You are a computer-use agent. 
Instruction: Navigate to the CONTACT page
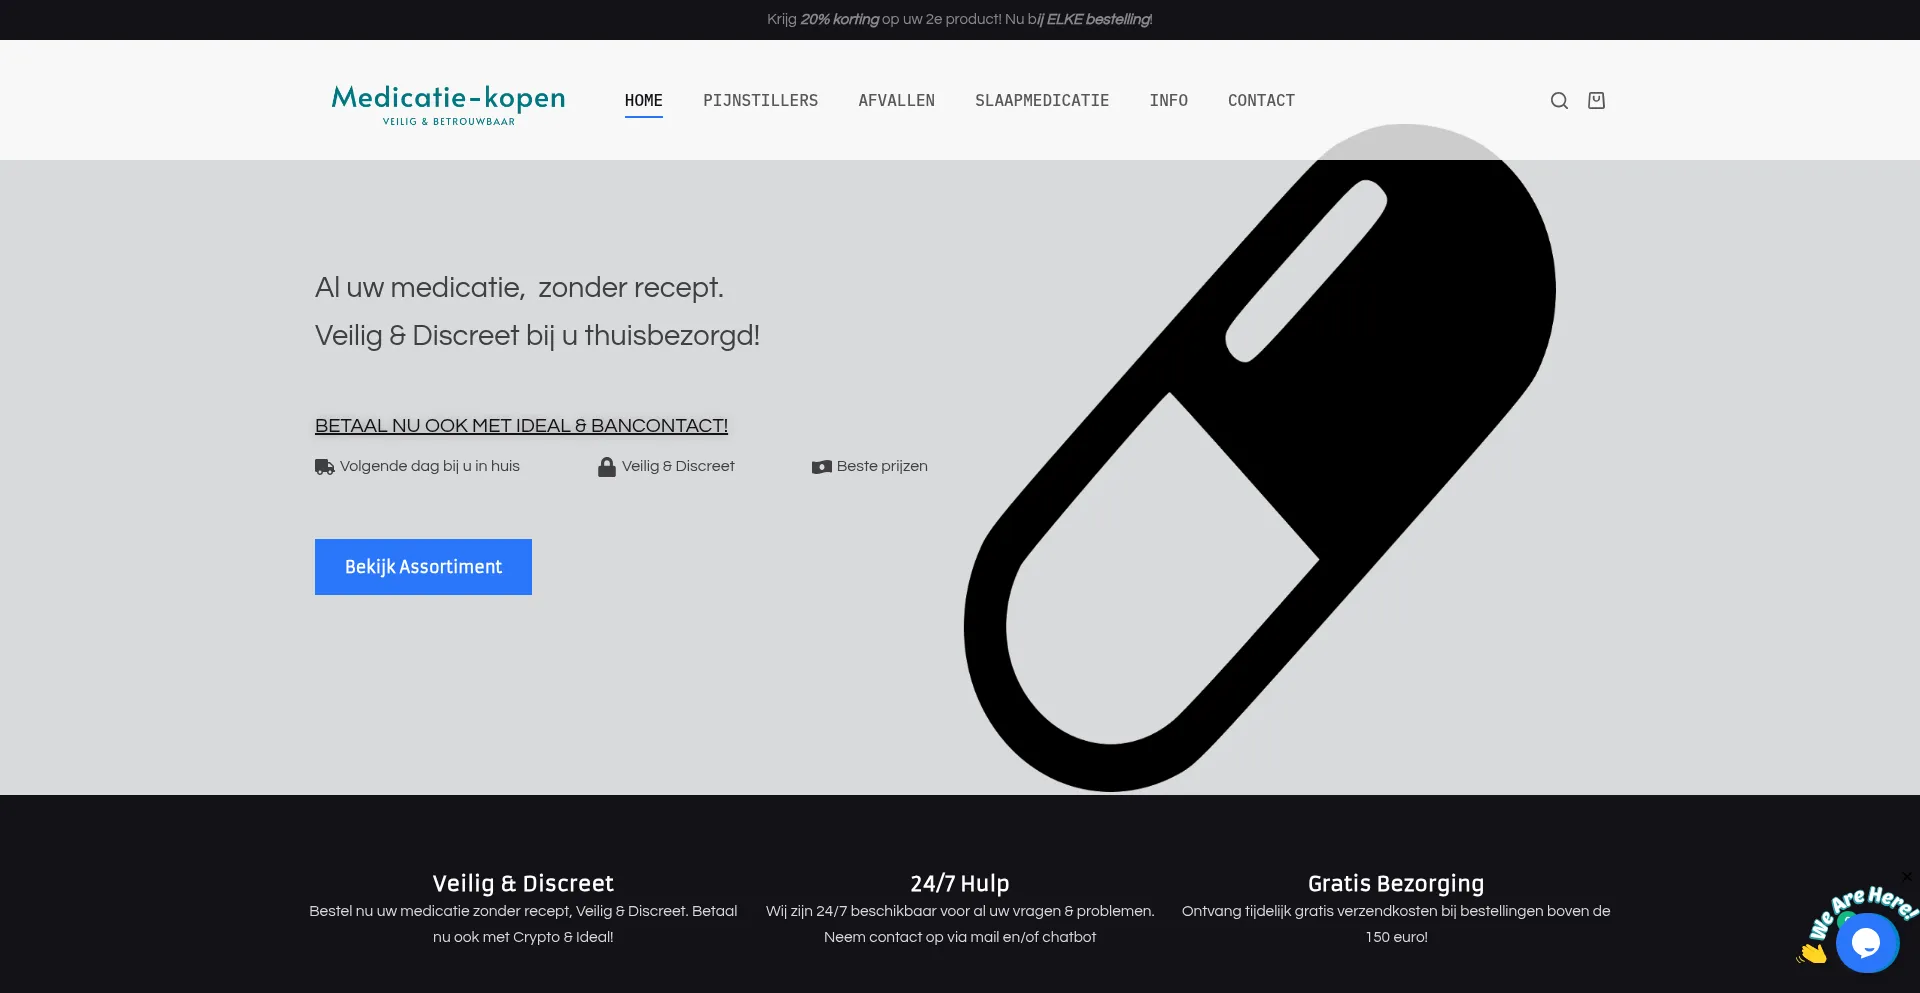[1260, 101]
